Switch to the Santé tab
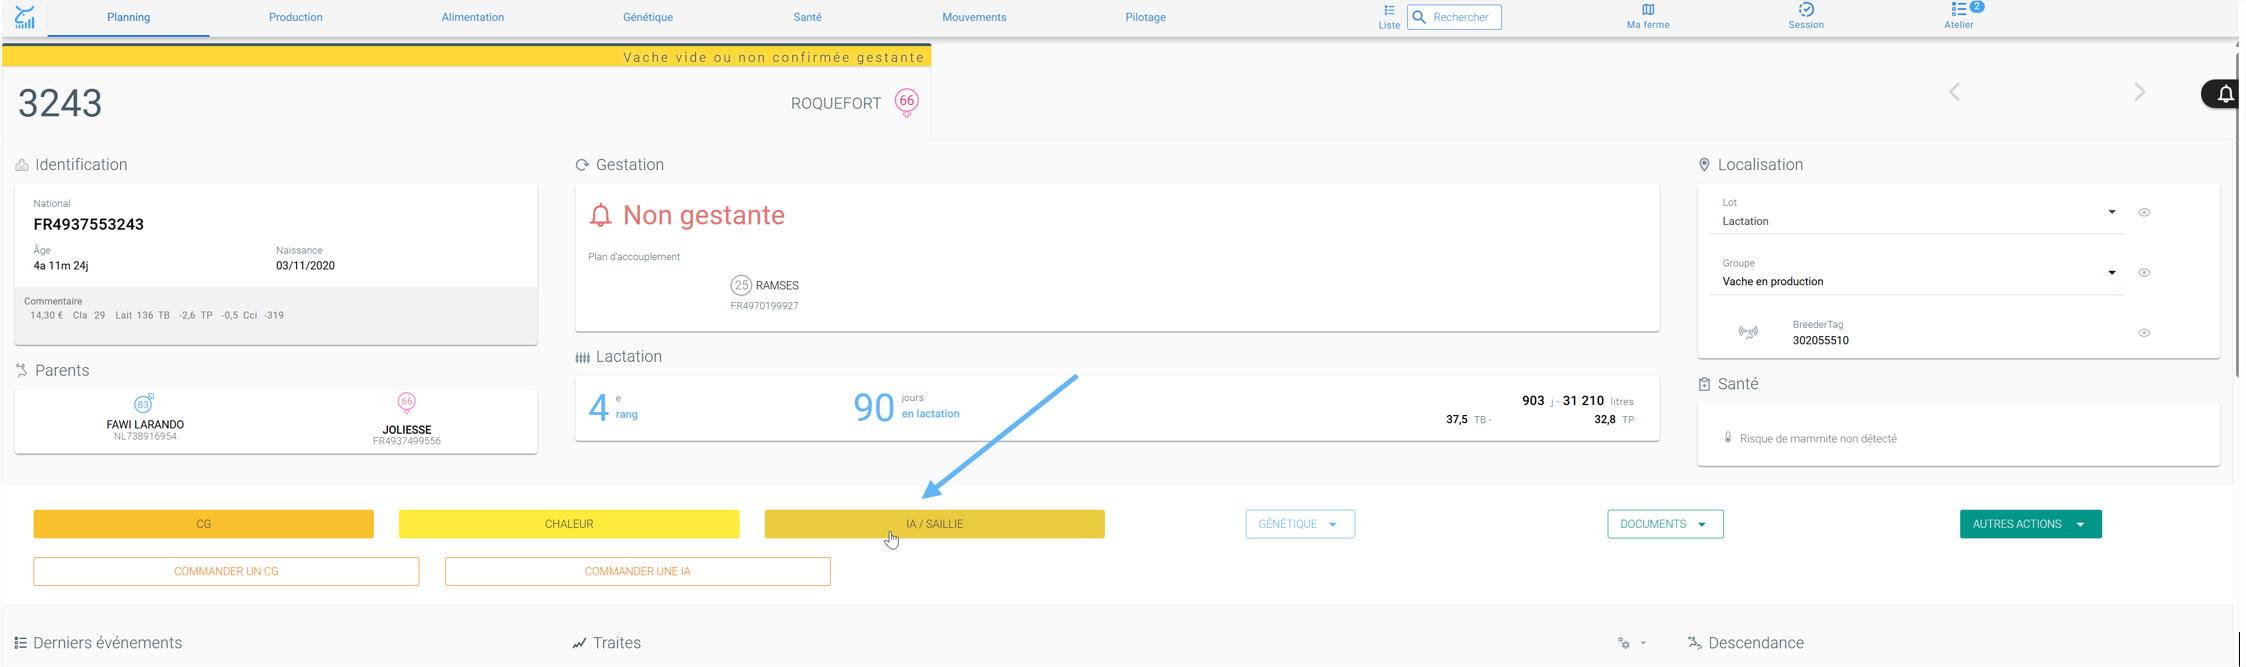Image resolution: width=2246 pixels, height=667 pixels. pos(808,17)
